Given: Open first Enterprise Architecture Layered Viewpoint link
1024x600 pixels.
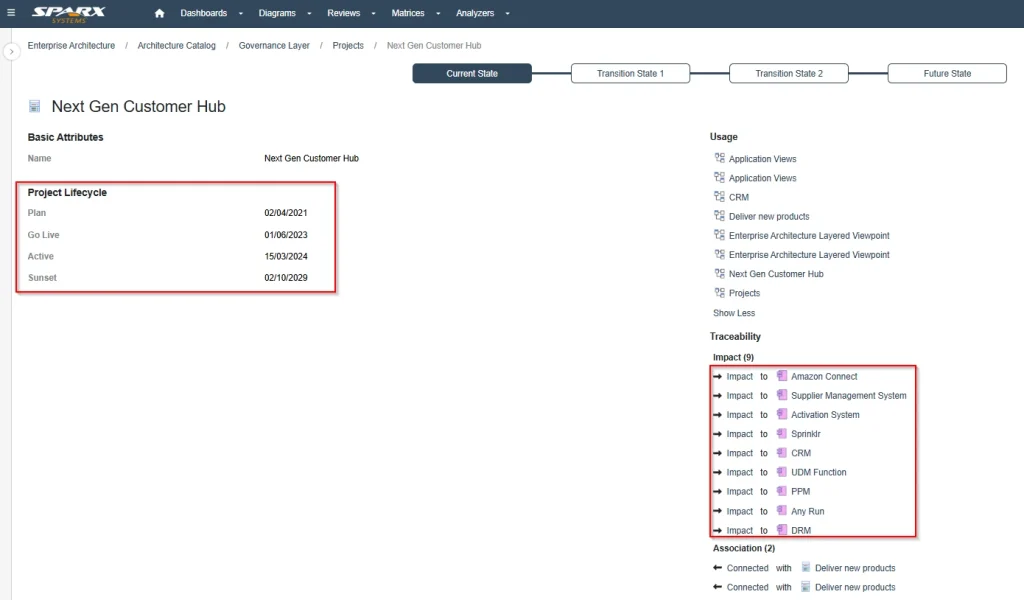Looking at the screenshot, I should pos(809,236).
